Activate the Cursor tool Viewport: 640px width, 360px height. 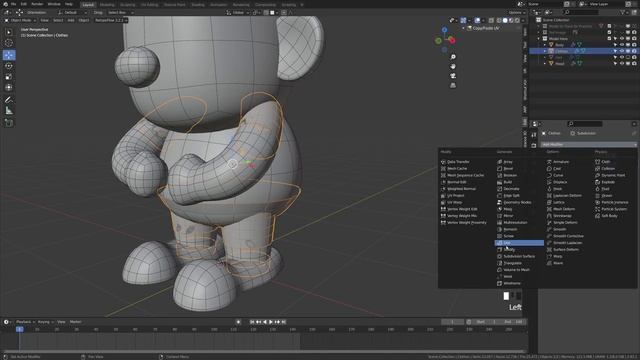(x=9, y=43)
